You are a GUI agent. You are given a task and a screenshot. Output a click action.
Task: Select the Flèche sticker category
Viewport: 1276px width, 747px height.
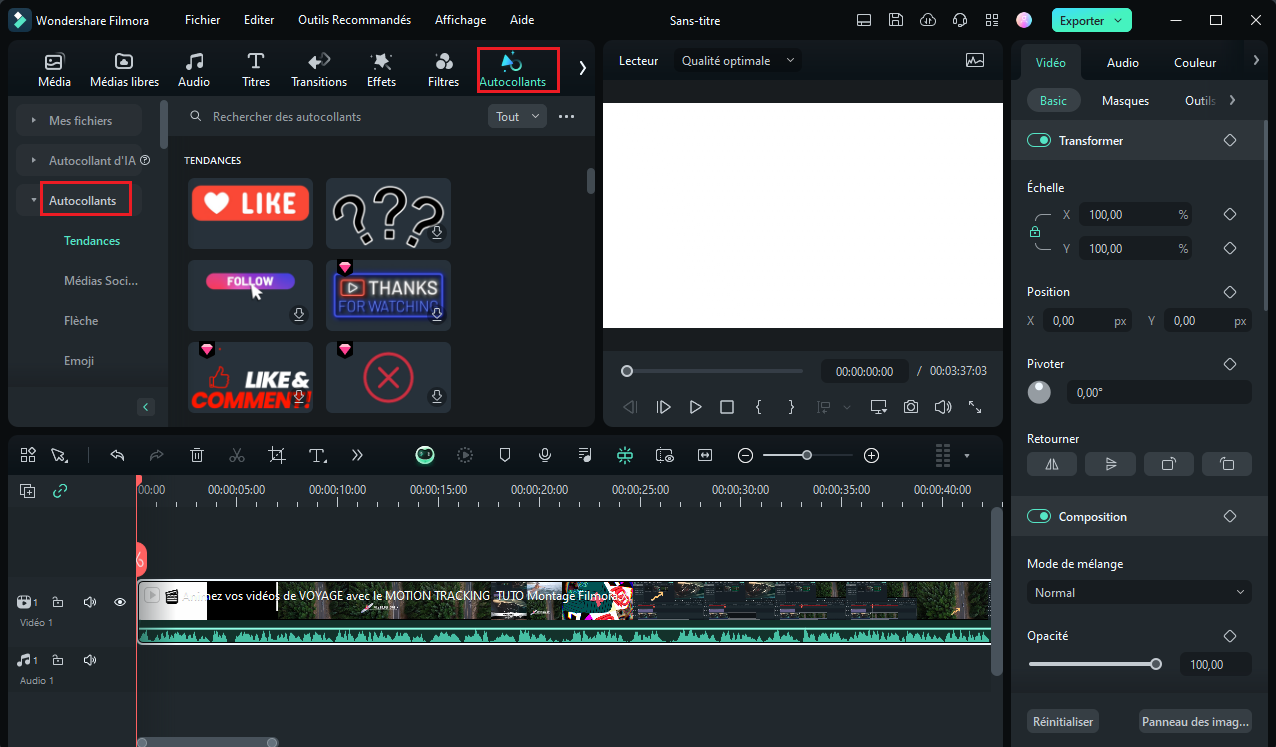[81, 321]
